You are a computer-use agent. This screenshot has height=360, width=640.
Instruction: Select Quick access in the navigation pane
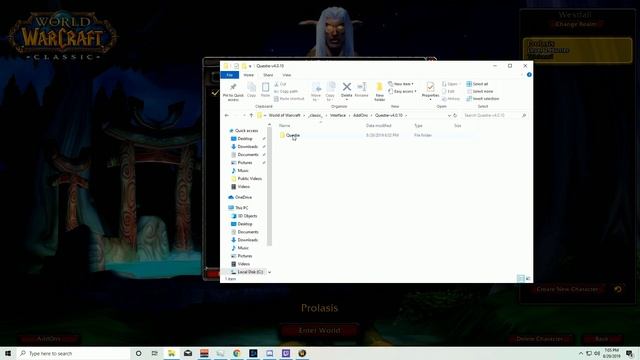tap(243, 131)
